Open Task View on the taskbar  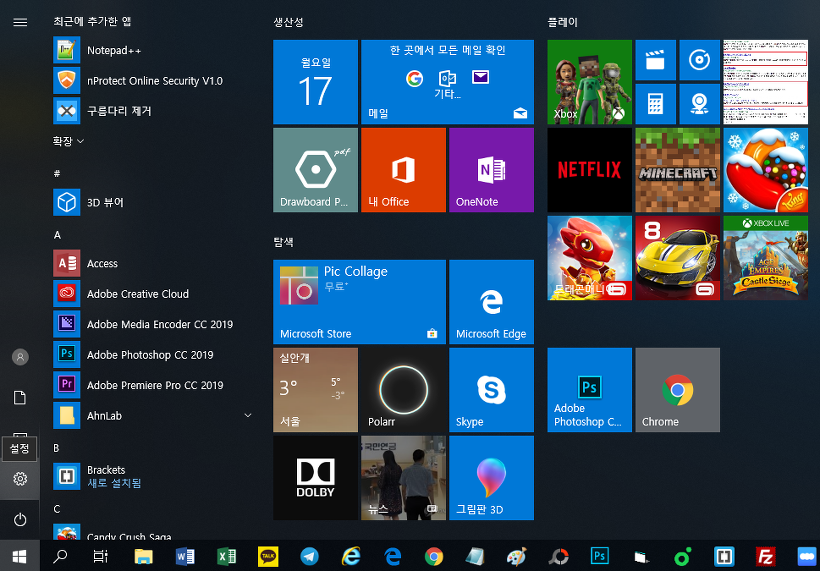[x=100, y=556]
